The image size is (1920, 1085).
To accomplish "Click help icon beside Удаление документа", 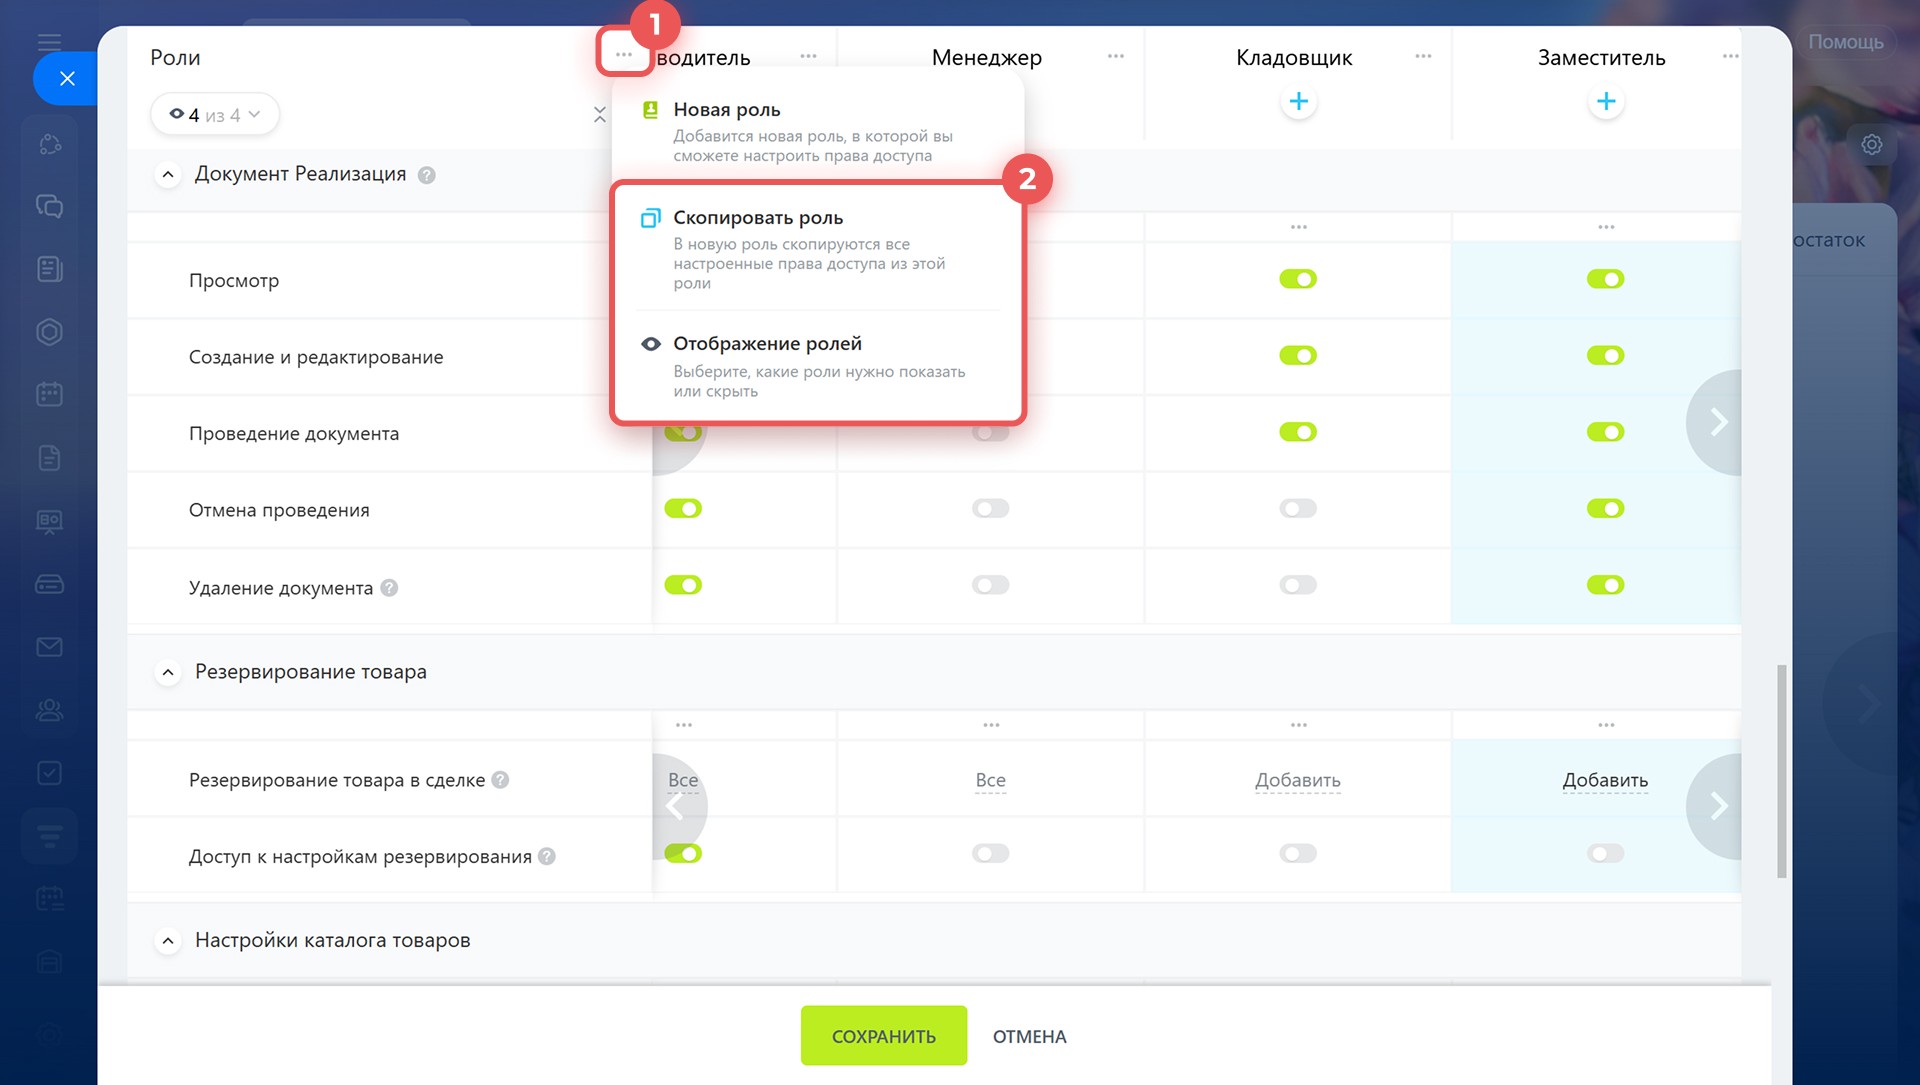I will click(x=389, y=588).
